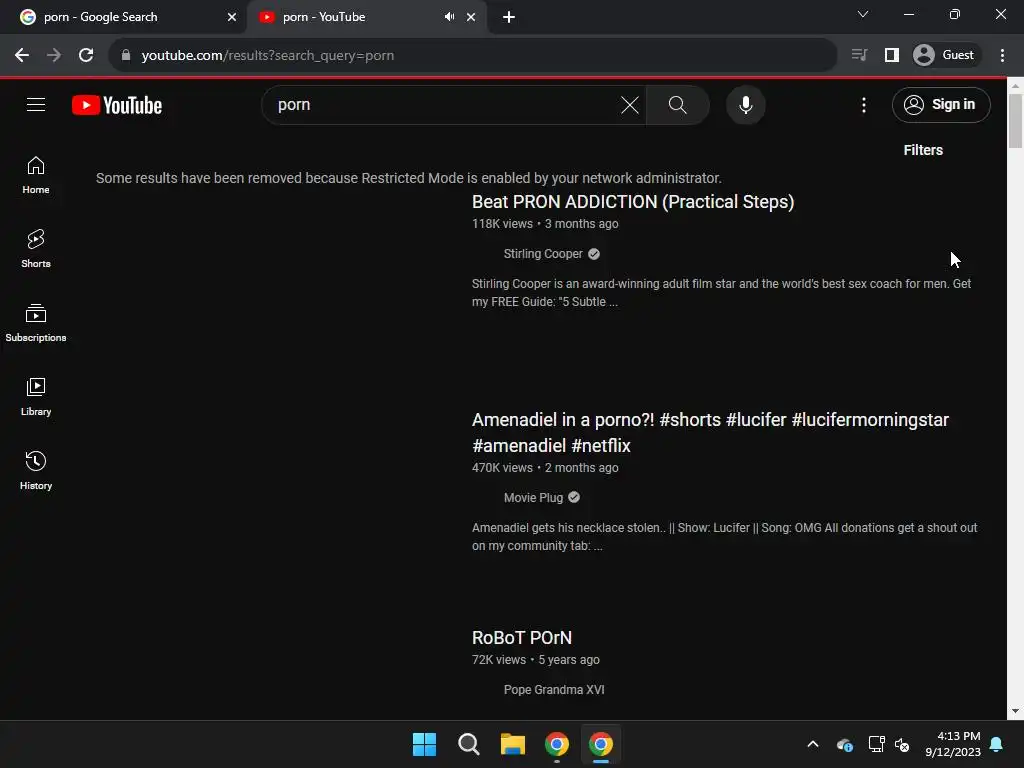1024x768 pixels.
Task: Open Library in the sidebar
Action: point(36,396)
